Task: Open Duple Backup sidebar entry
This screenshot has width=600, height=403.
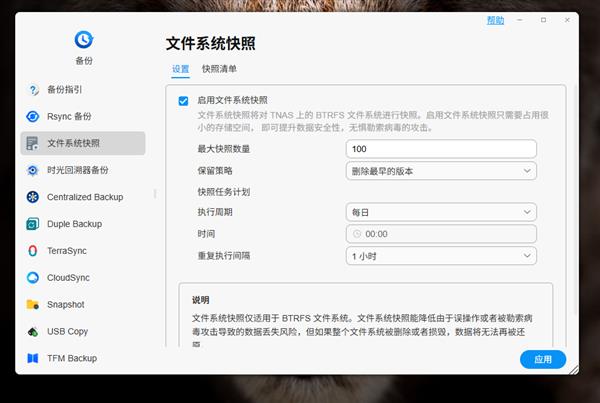Action: [x=83, y=224]
